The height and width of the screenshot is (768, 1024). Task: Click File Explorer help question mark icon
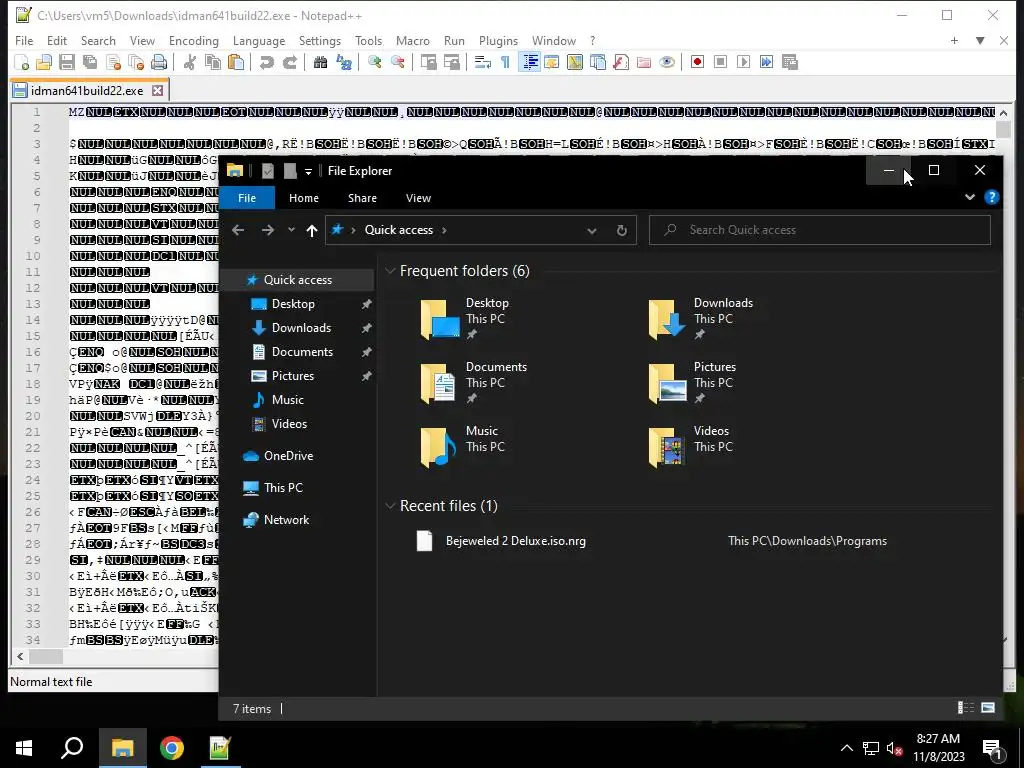[991, 197]
